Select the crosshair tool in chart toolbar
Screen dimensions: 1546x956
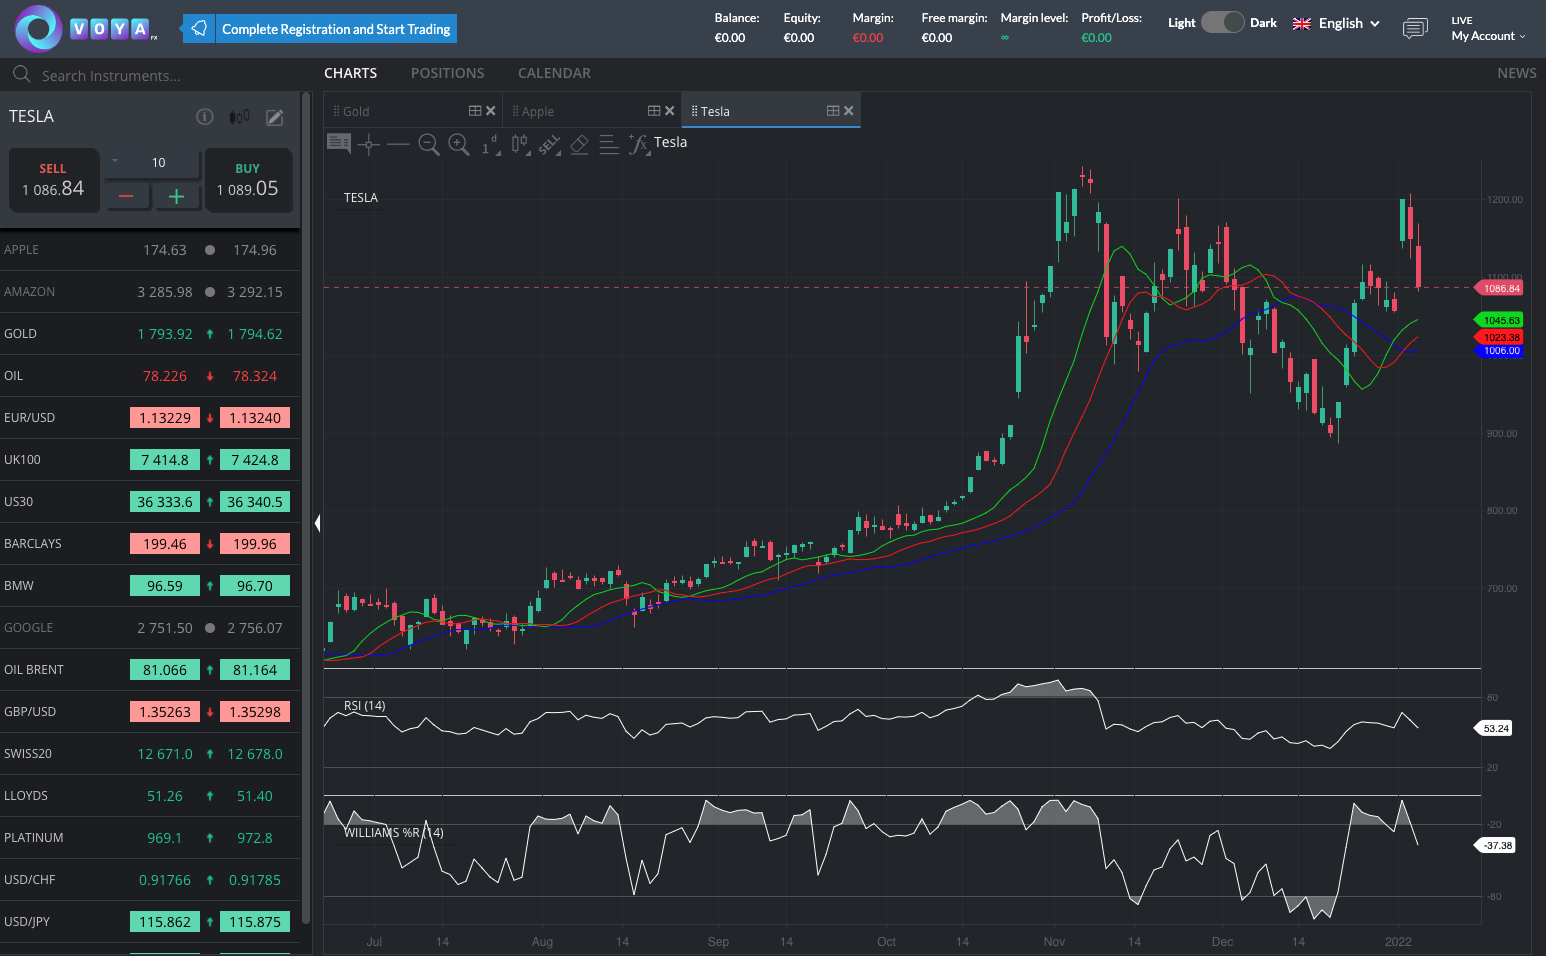point(369,144)
